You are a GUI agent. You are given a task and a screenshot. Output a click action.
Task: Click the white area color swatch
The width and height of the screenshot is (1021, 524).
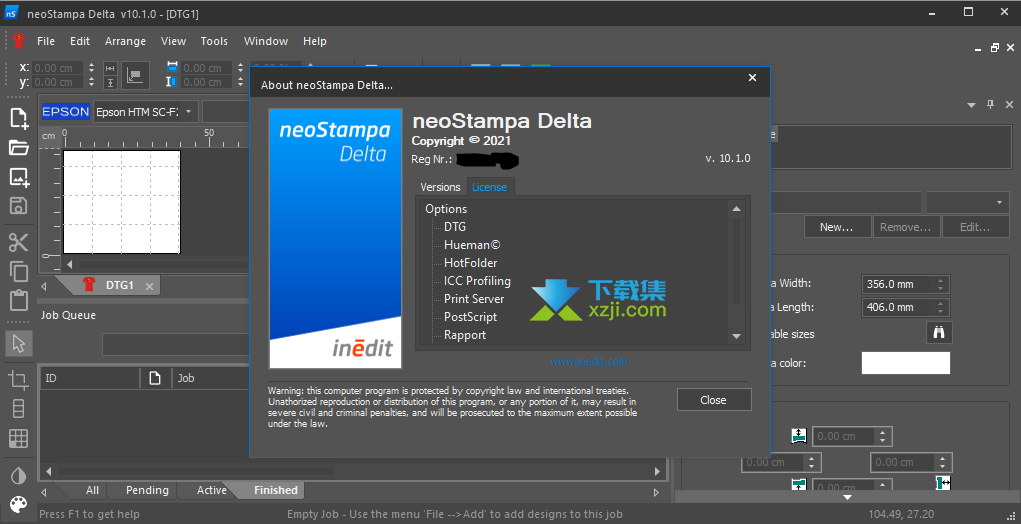[x=906, y=363]
